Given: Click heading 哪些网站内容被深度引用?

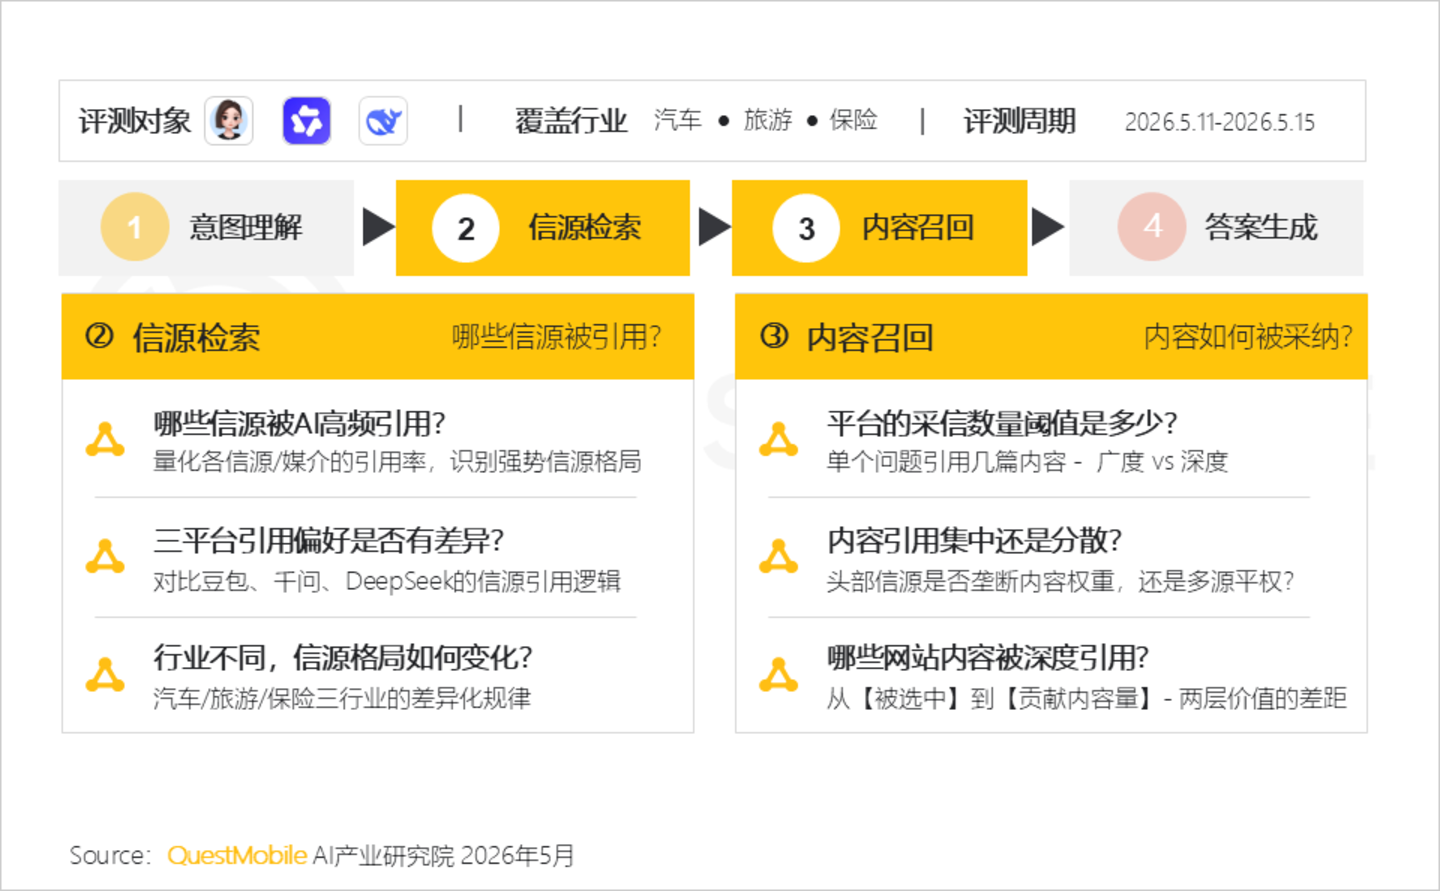Looking at the screenshot, I should [x=987, y=658].
